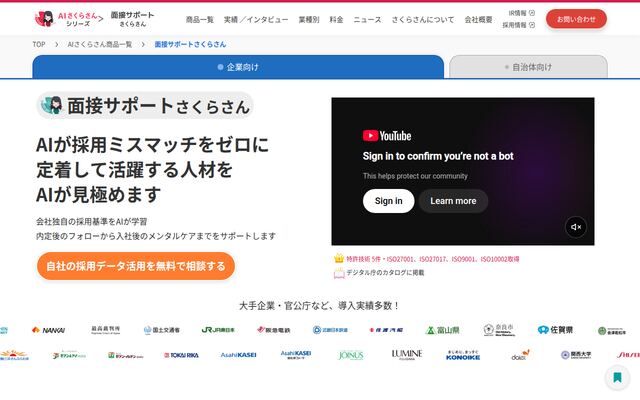The height and width of the screenshot is (400, 640).
Task: Click 面接サポートさくらさん breadcrumb item
Action: point(190,44)
